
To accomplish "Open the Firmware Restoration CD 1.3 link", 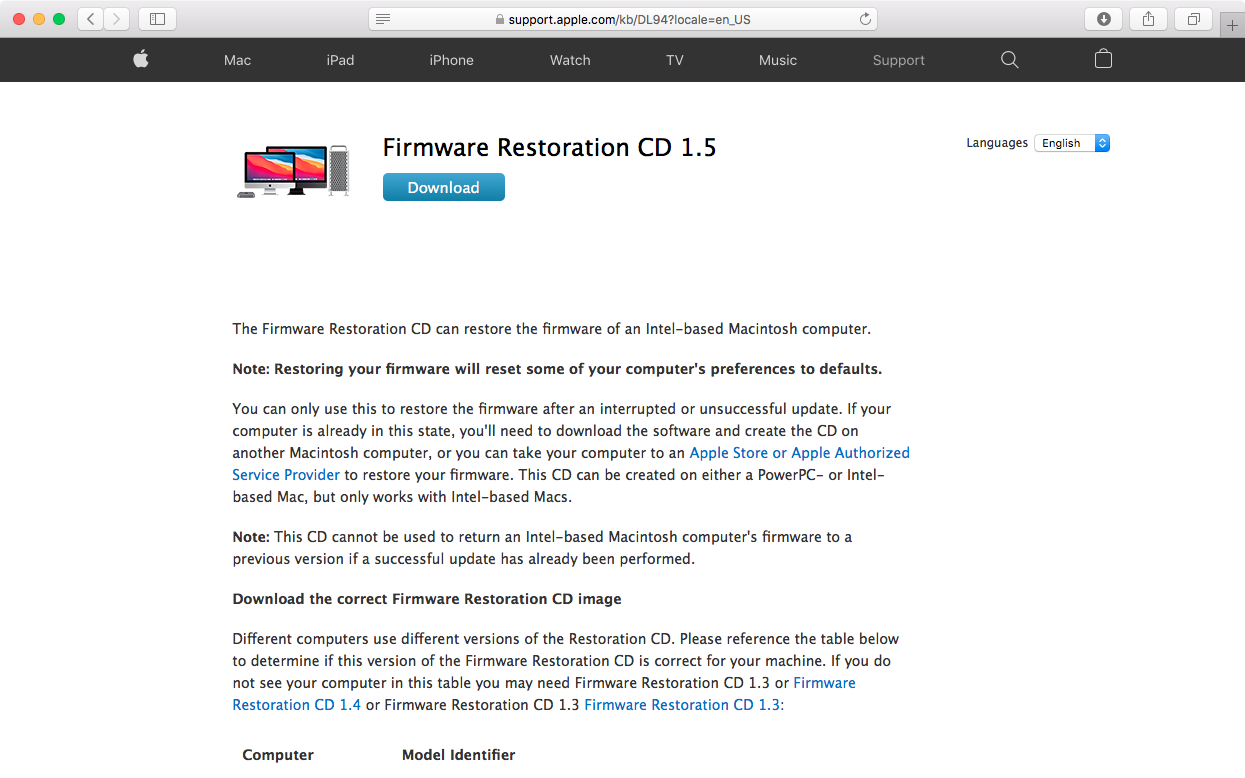I will coord(684,705).
